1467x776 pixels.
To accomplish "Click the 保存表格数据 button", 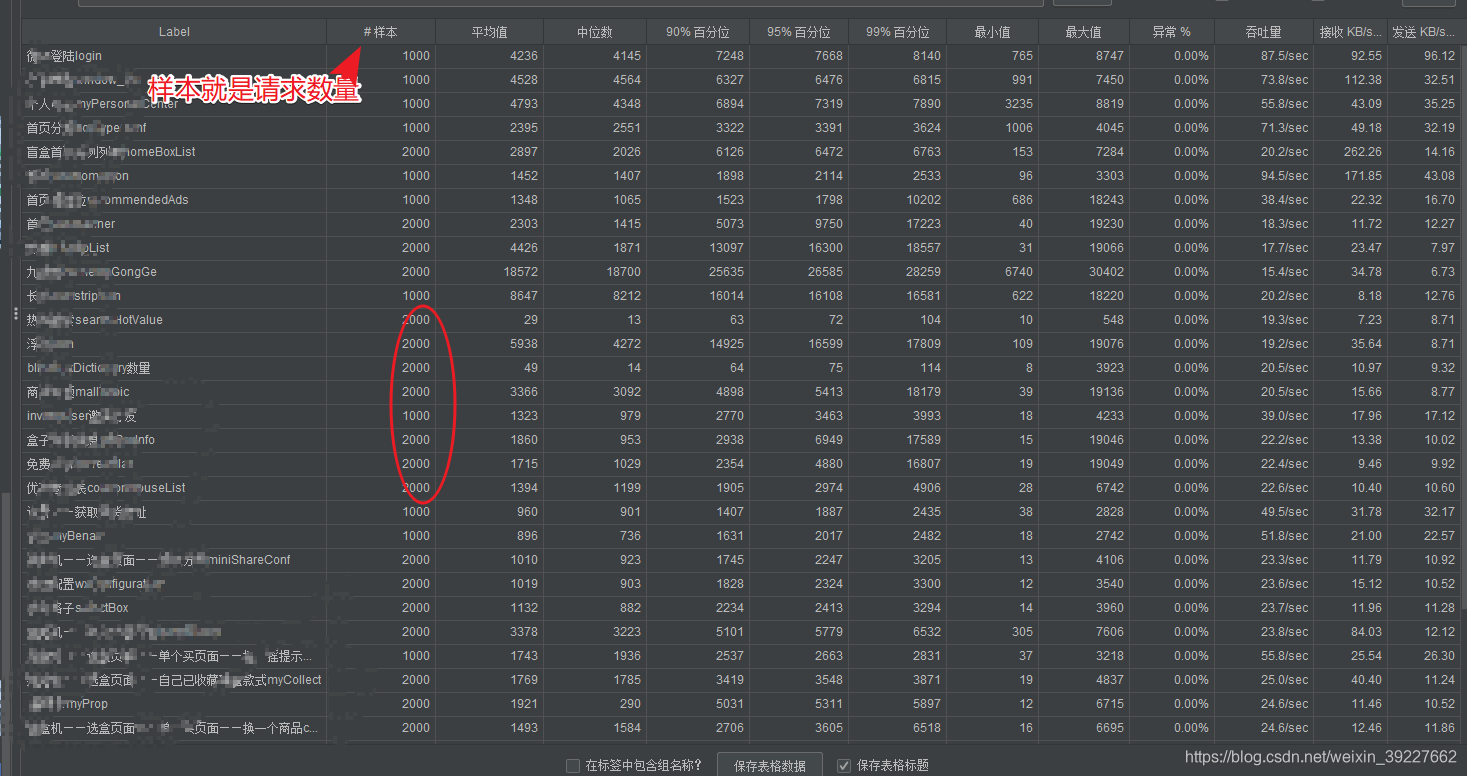I will click(770, 766).
